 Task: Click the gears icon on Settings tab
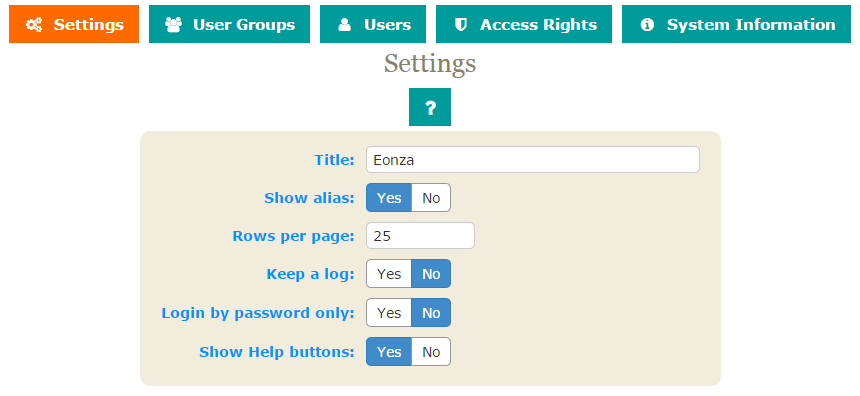[x=34, y=25]
